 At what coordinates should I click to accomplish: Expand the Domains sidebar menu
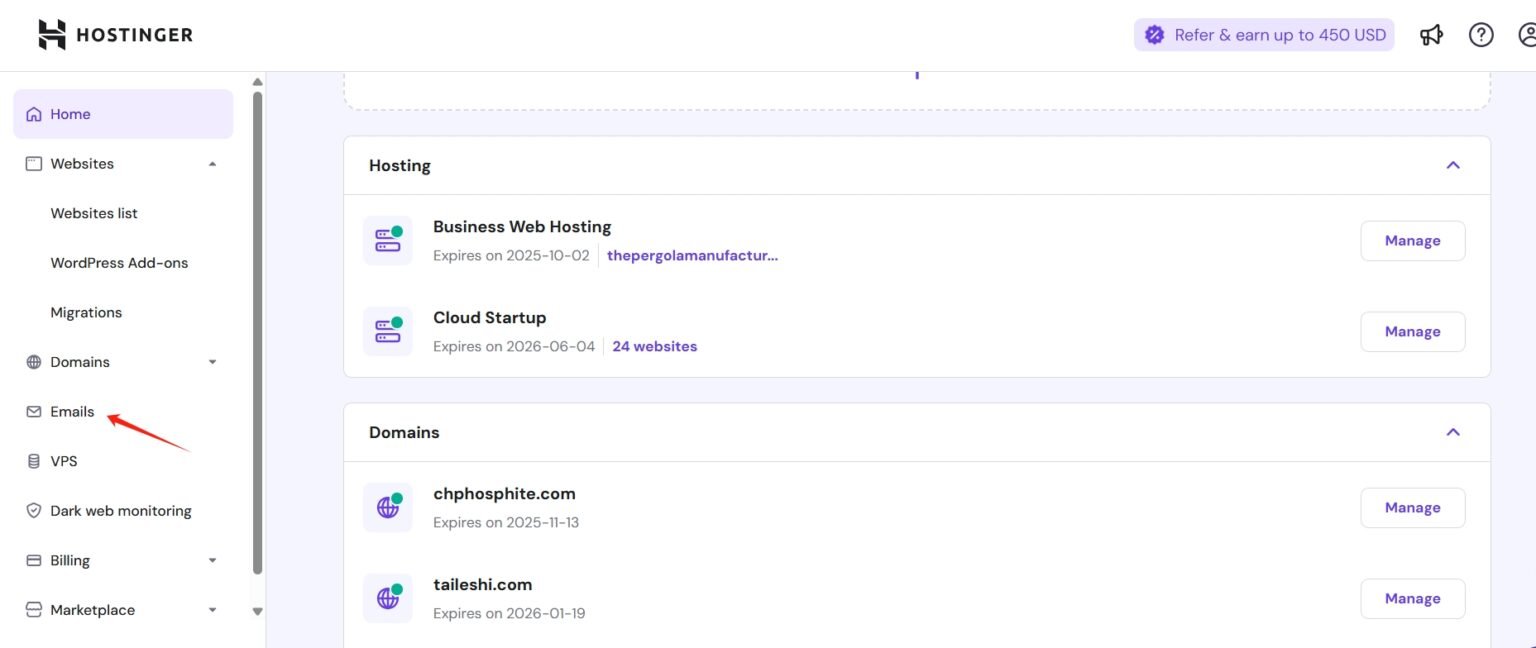(212, 362)
